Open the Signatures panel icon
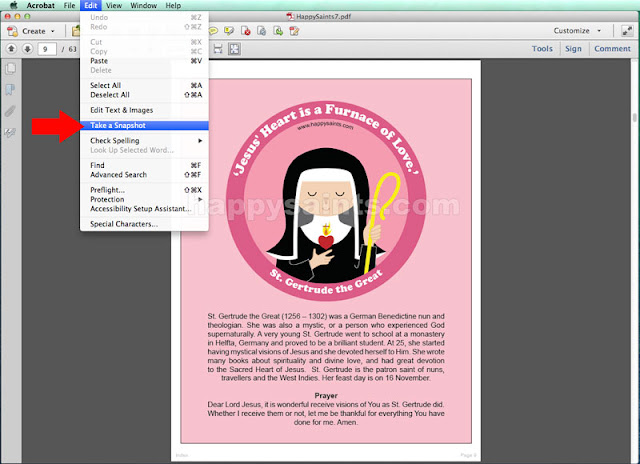The image size is (640, 464). click(x=11, y=132)
